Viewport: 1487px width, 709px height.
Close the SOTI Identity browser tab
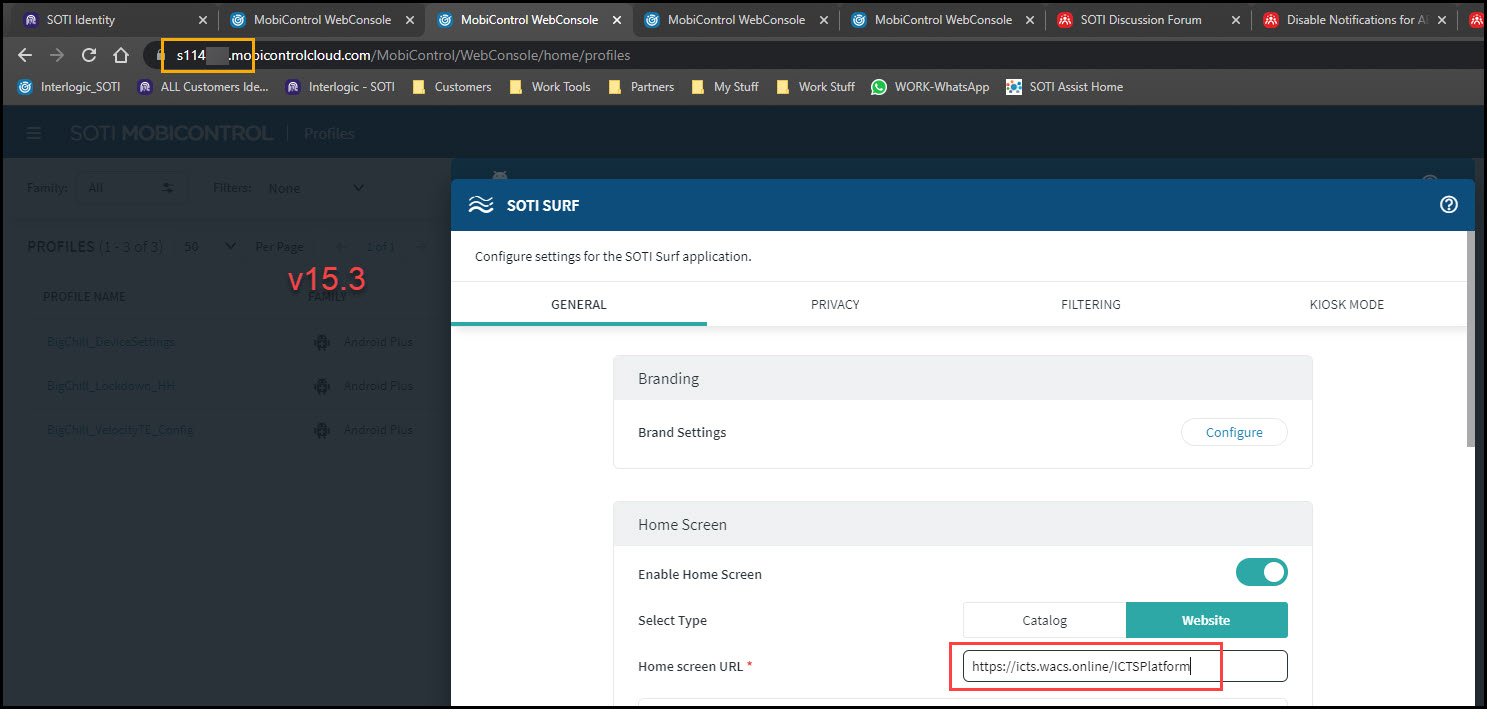coord(203,20)
